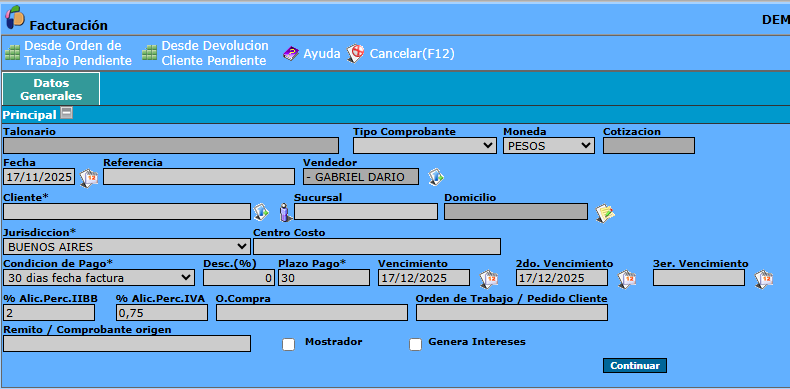Click the Facturación title text
This screenshot has height=389, width=790.
(69, 25)
